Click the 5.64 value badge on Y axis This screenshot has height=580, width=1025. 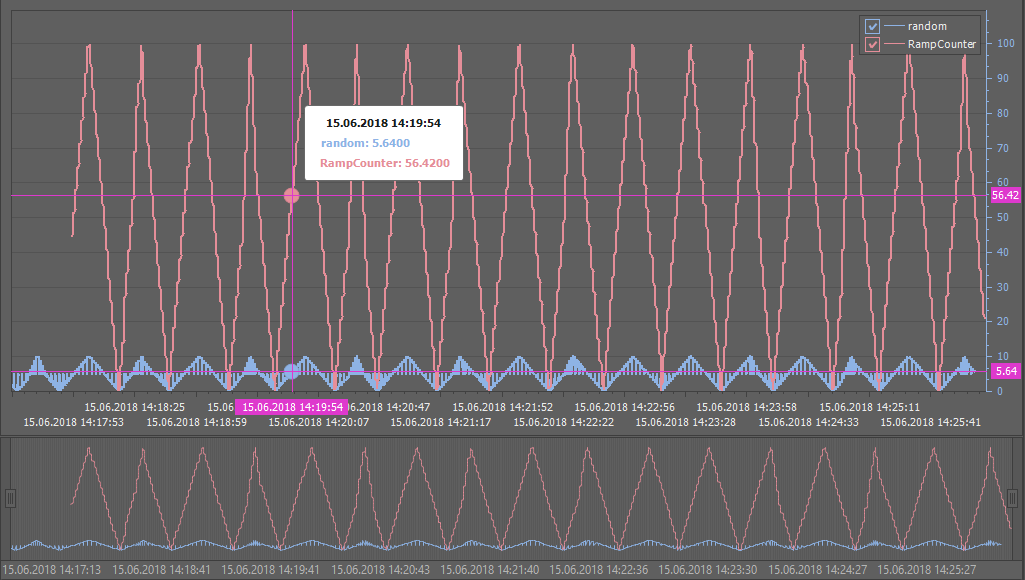tap(1005, 371)
